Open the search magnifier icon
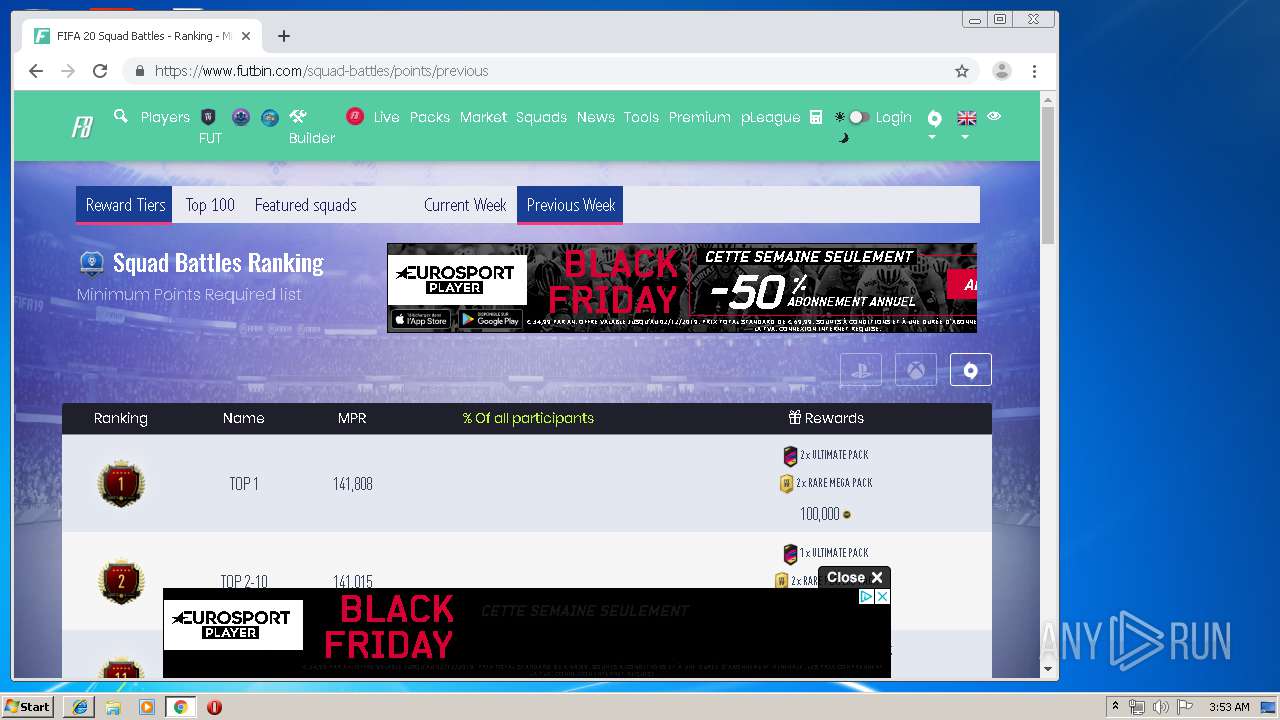 [121, 116]
